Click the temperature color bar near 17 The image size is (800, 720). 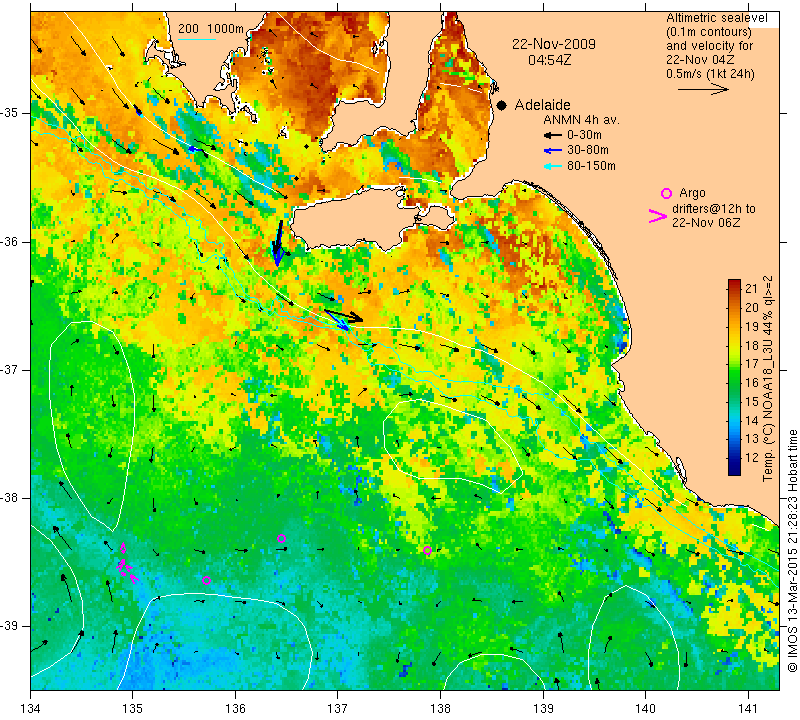click(x=734, y=363)
